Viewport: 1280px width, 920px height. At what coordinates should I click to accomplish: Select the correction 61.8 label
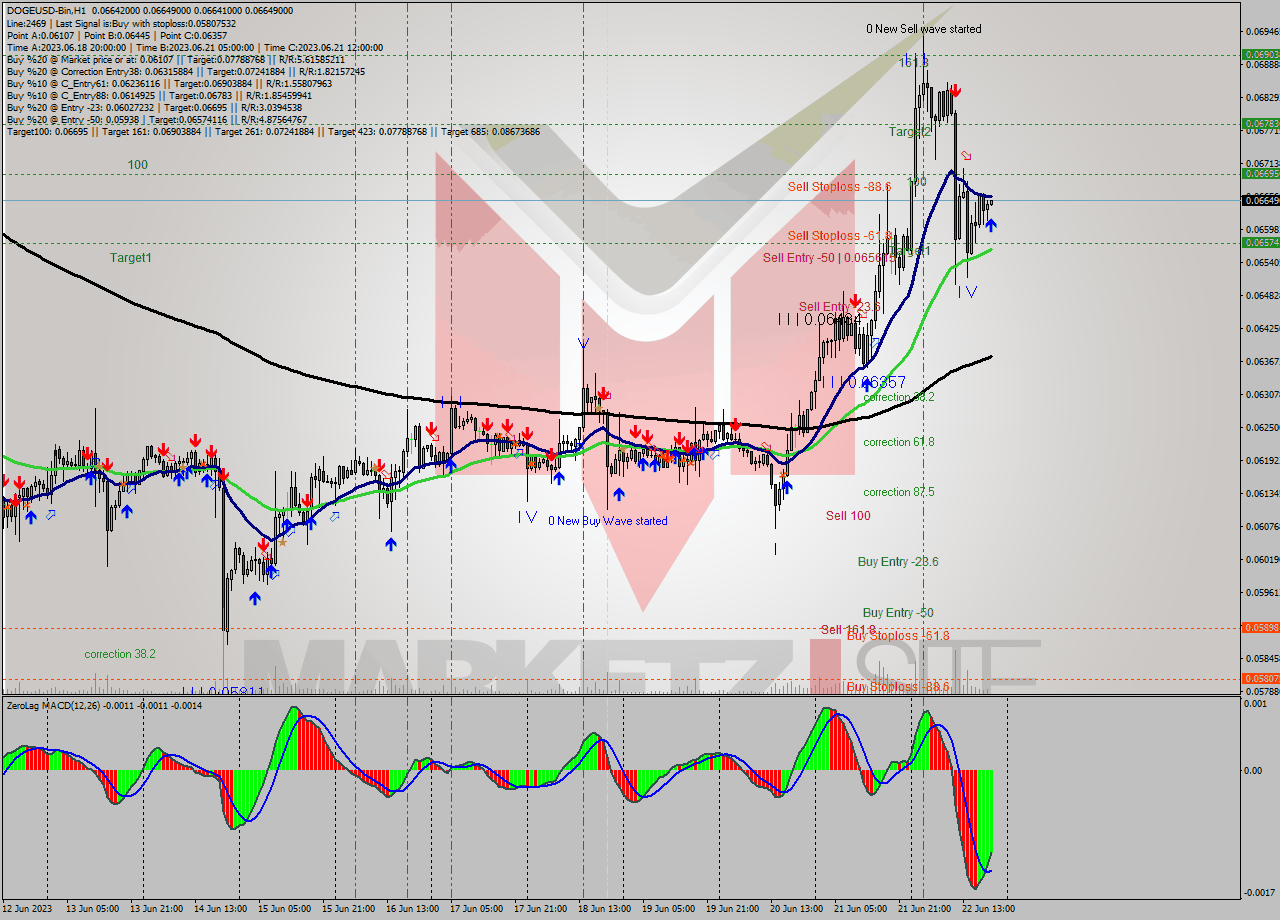[x=899, y=442]
